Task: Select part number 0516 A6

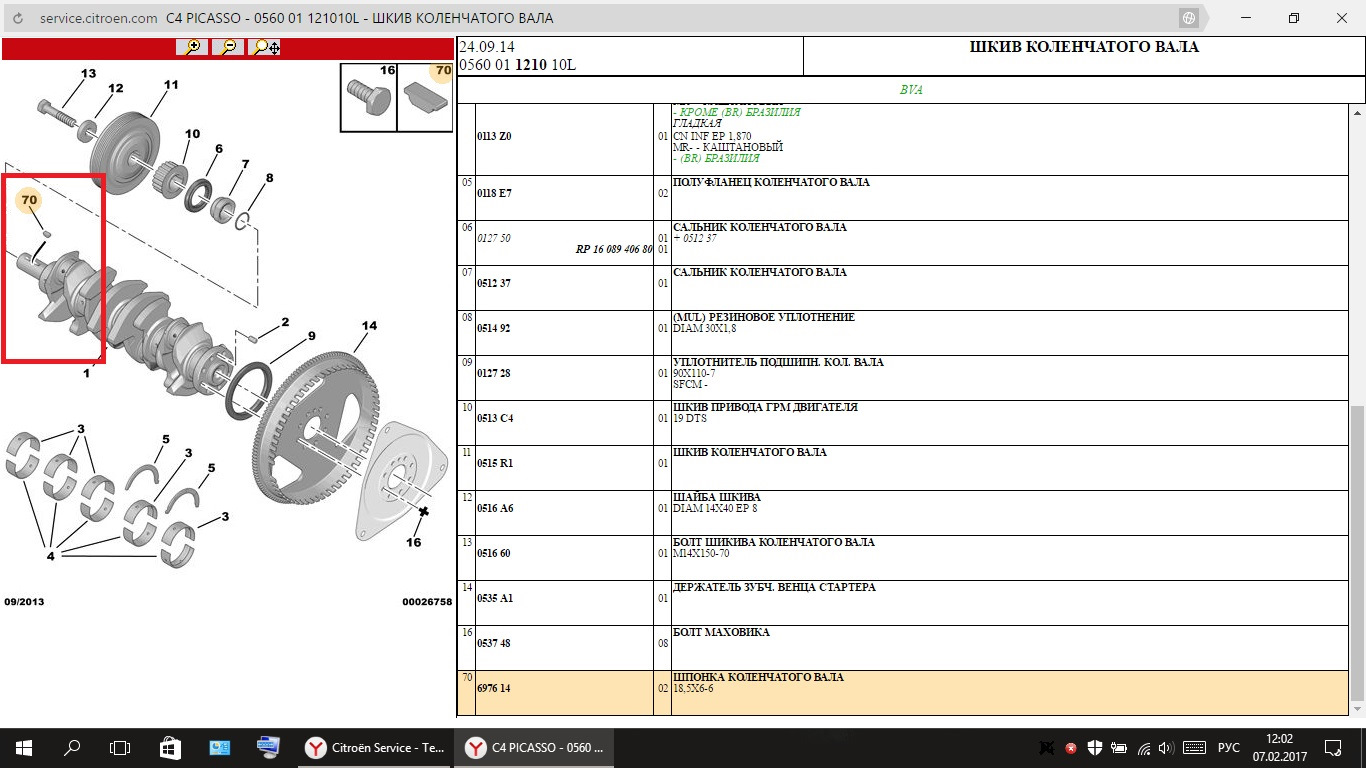Action: (494, 508)
